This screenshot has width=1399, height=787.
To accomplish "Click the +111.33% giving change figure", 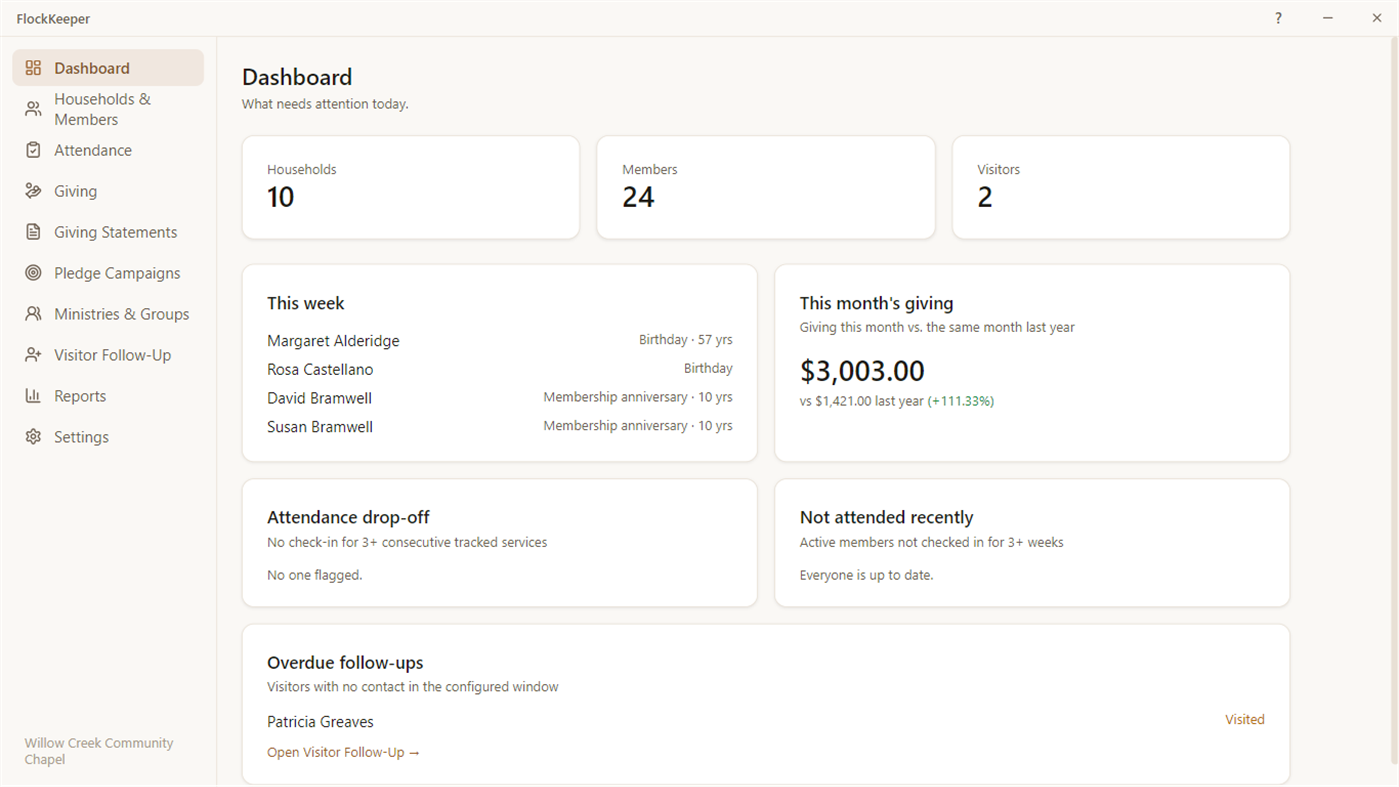I will (x=961, y=401).
